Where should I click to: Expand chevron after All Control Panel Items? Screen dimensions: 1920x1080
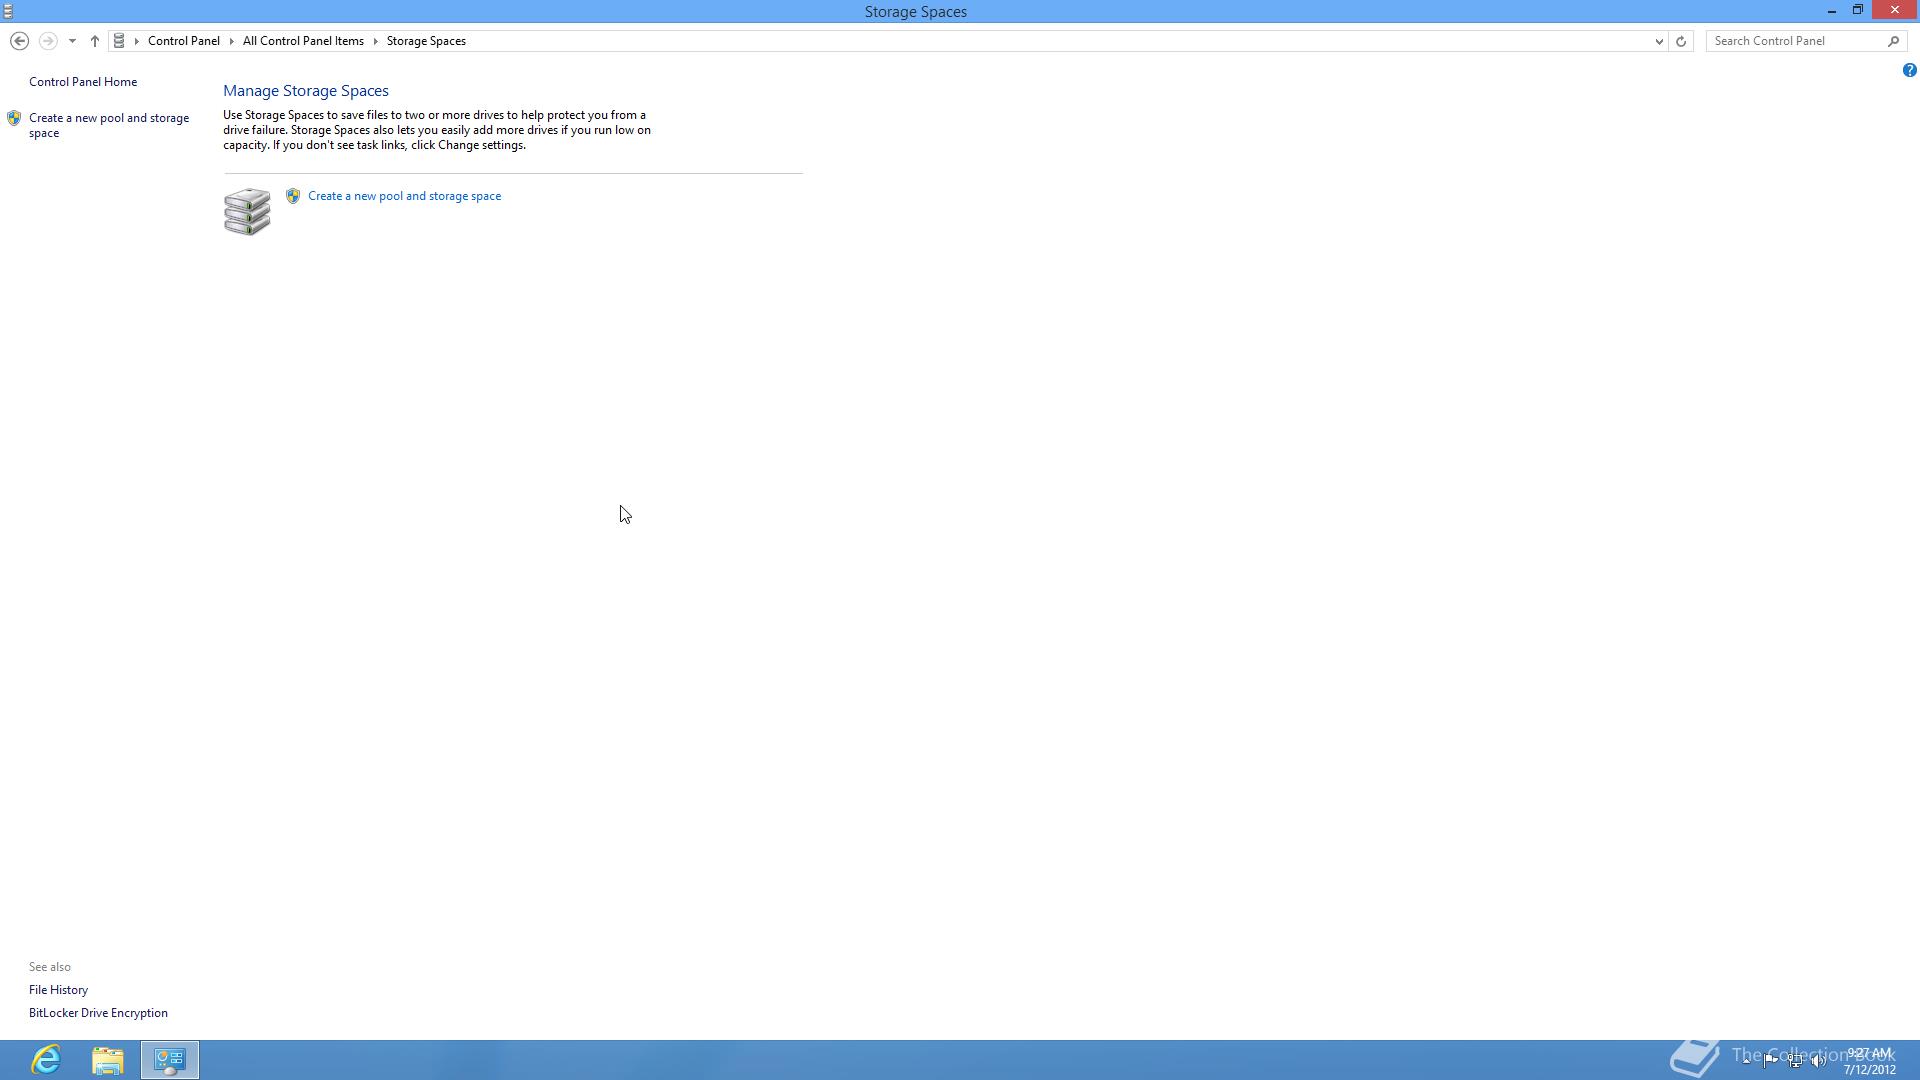tap(376, 41)
